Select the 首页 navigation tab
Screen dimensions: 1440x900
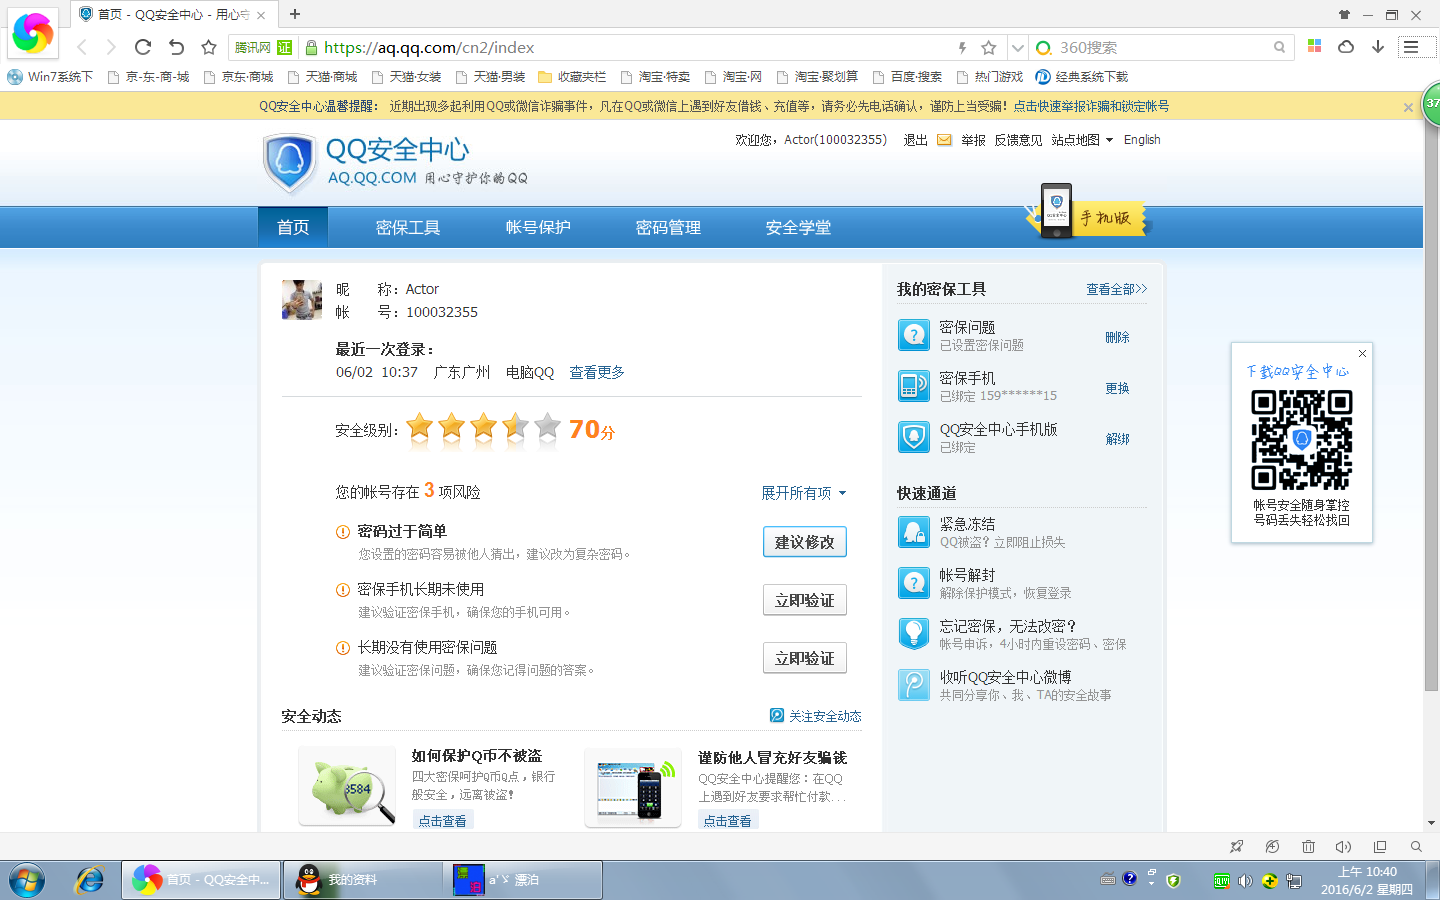(x=293, y=227)
